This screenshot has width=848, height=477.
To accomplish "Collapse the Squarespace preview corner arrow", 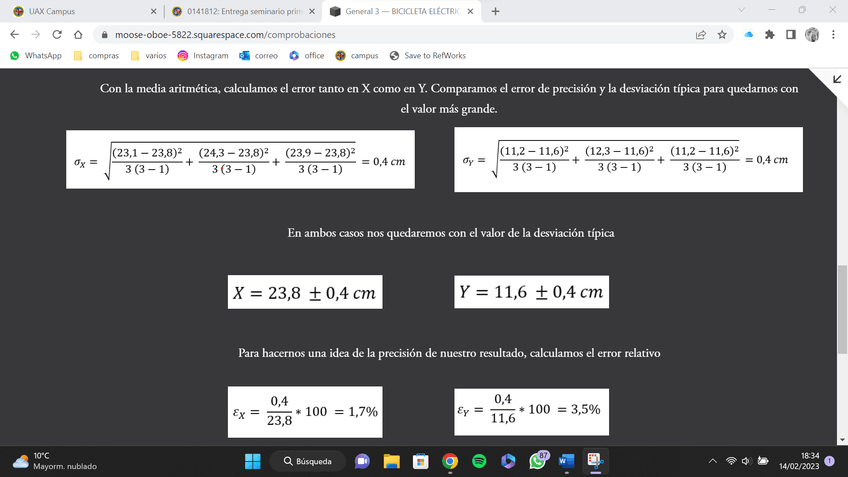I will [x=837, y=80].
